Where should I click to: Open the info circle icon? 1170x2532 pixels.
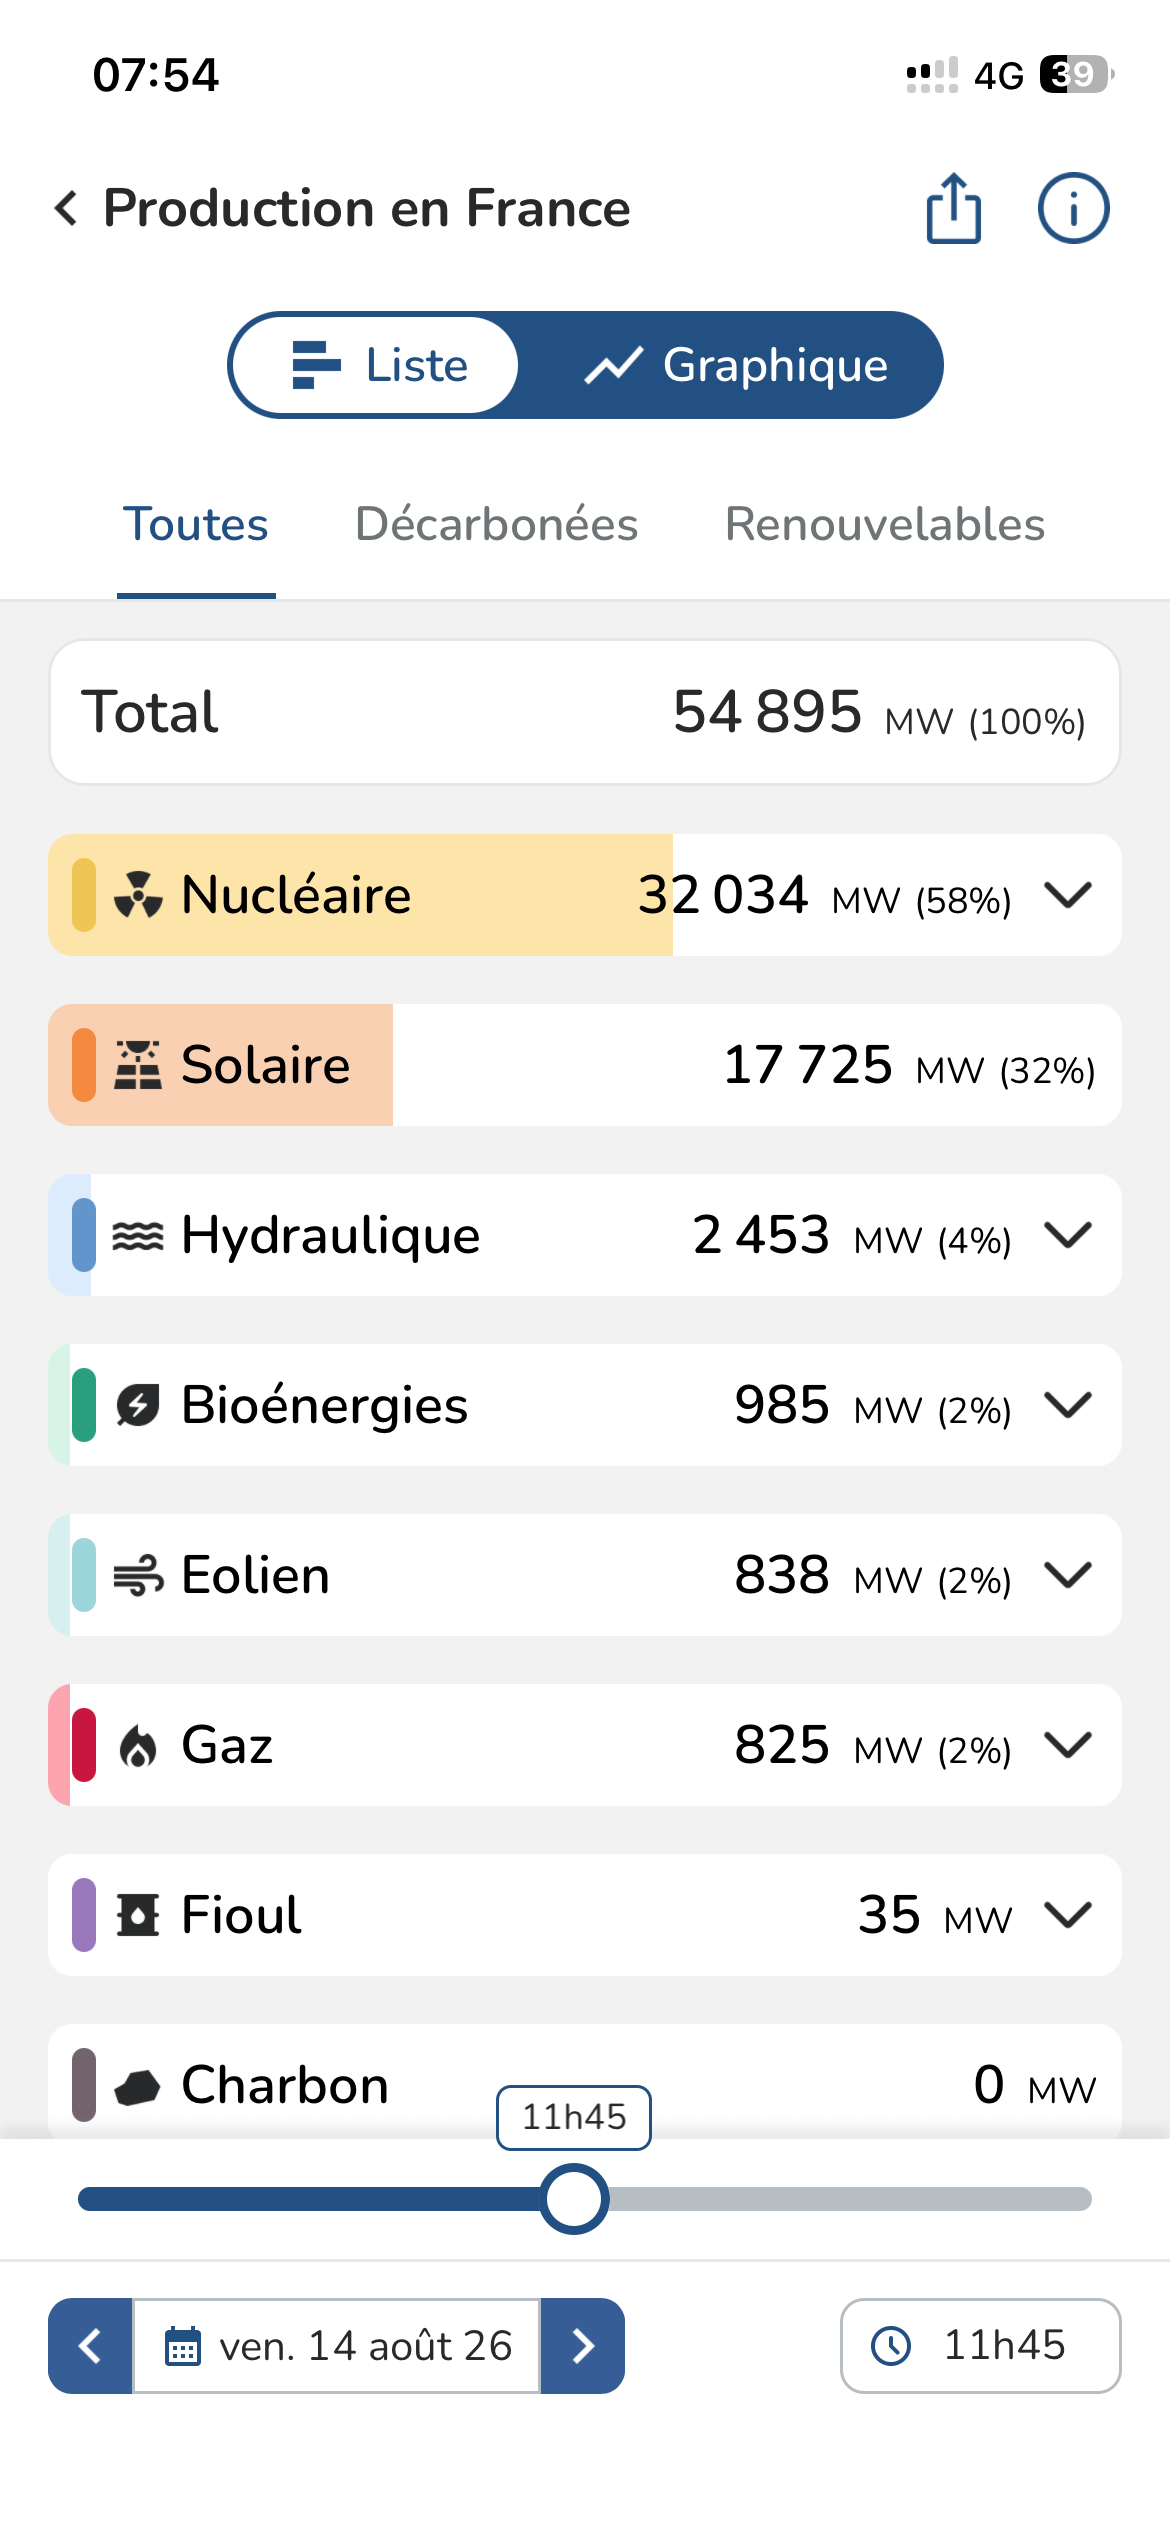click(1073, 208)
